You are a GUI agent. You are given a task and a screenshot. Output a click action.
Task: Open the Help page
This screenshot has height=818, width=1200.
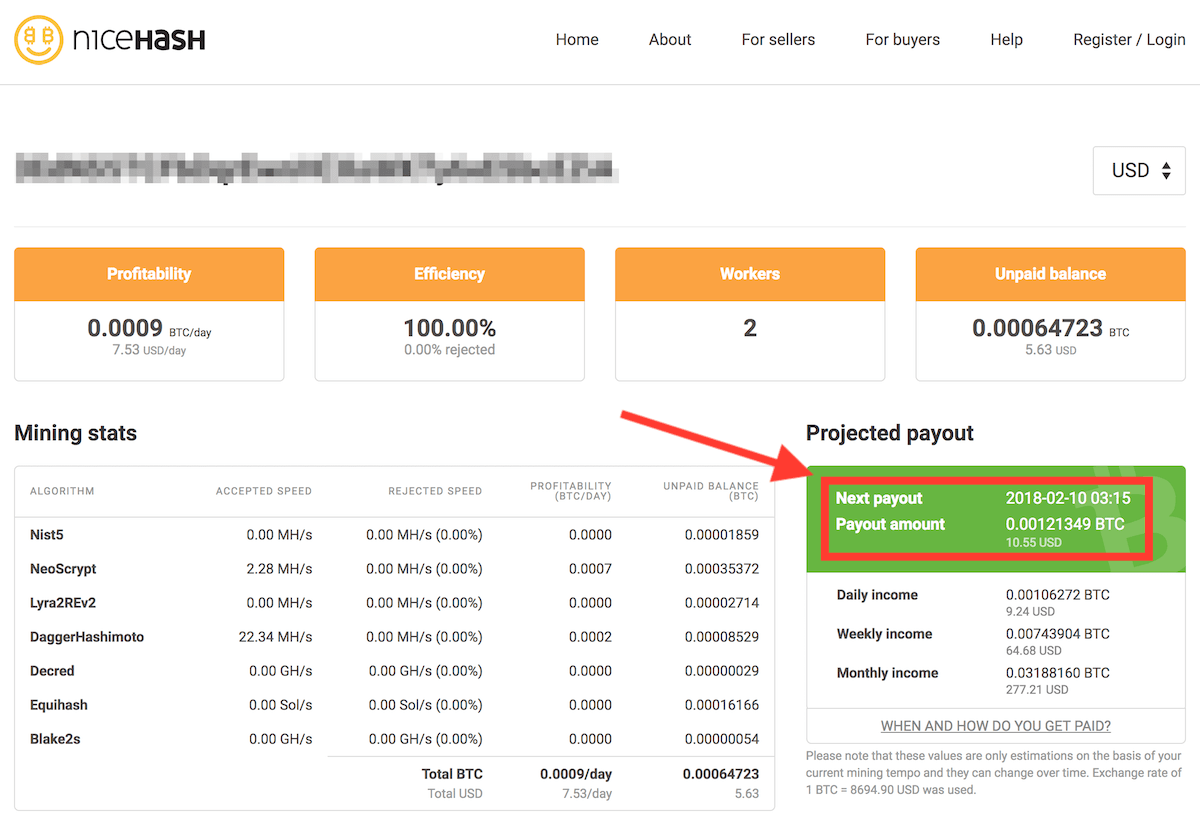(x=1006, y=40)
